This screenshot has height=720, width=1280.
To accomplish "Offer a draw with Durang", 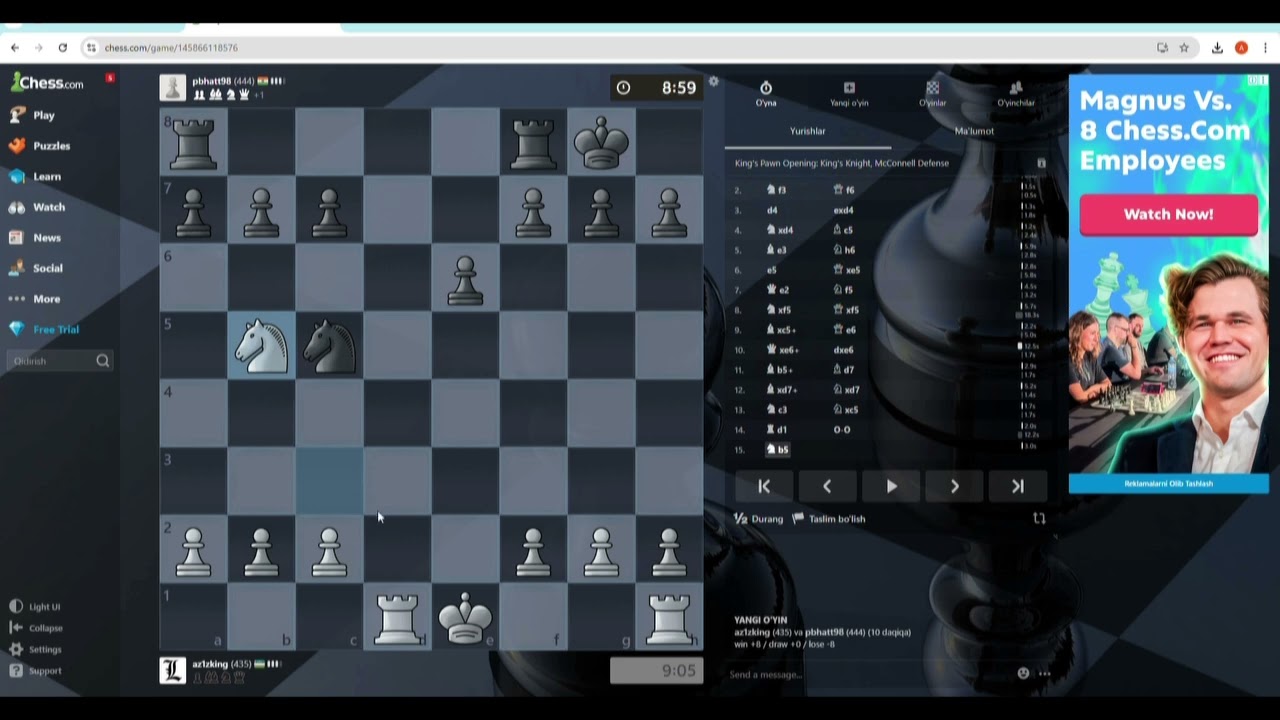I will pyautogui.click(x=759, y=519).
